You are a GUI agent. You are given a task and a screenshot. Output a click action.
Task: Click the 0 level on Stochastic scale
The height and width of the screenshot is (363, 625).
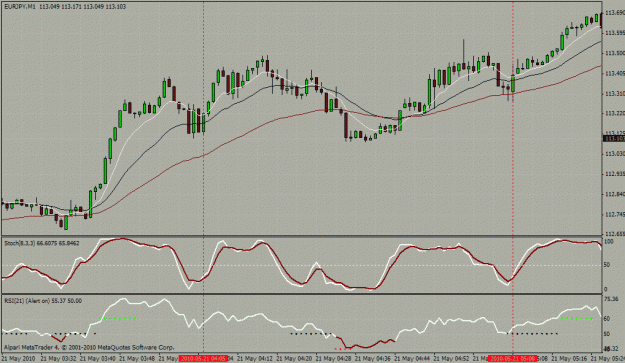point(606,290)
